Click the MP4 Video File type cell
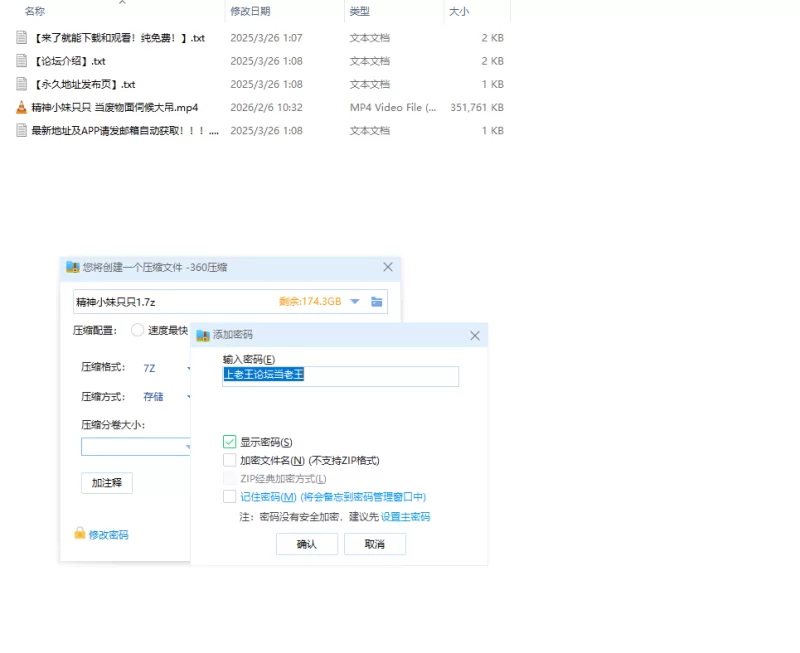 click(x=392, y=107)
